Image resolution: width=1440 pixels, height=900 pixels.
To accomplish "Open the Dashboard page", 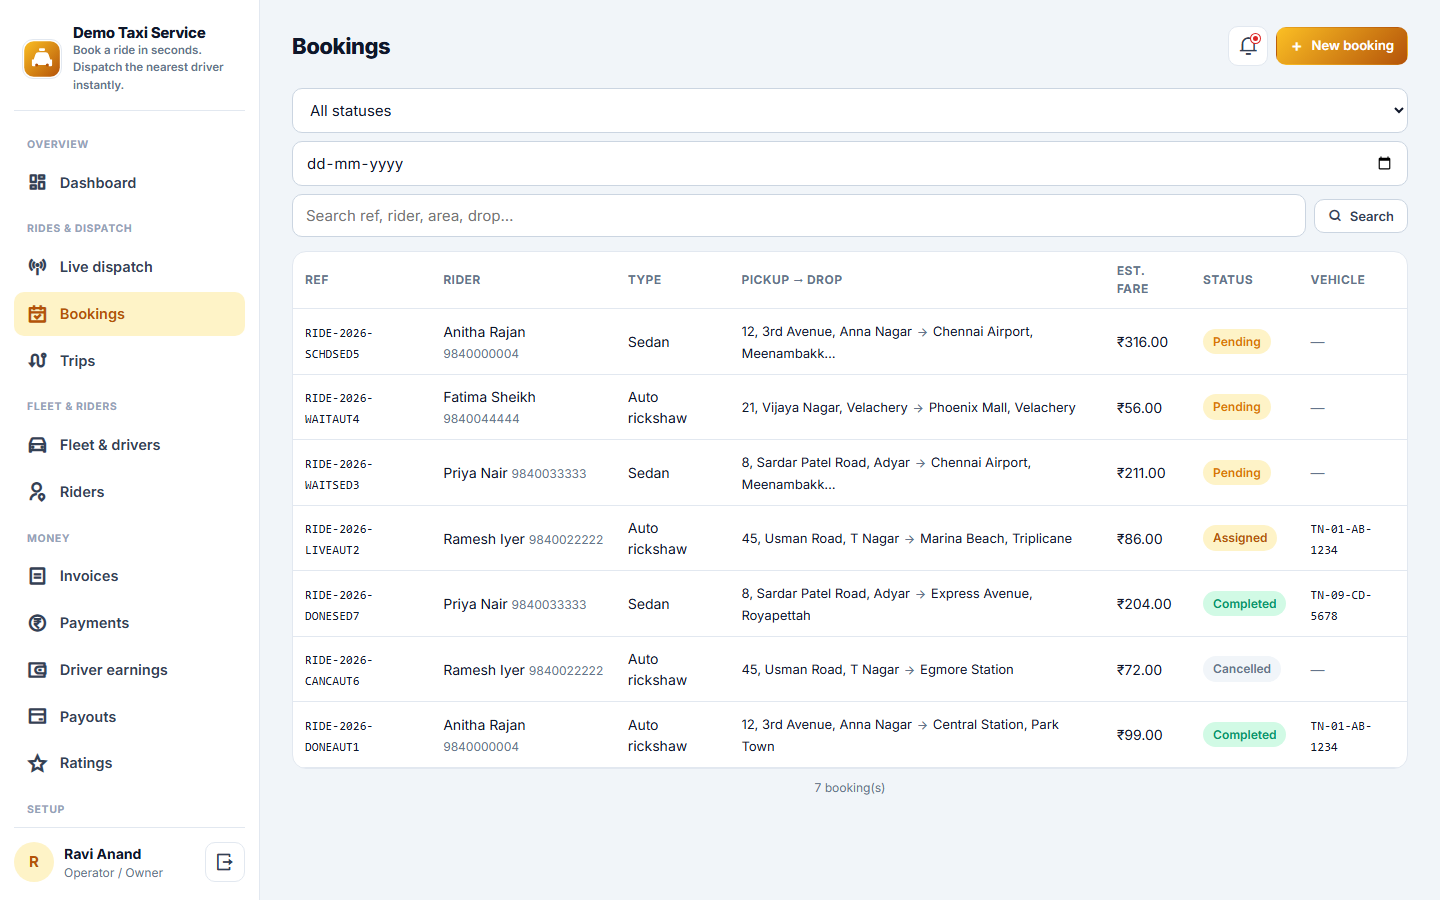I will (129, 182).
